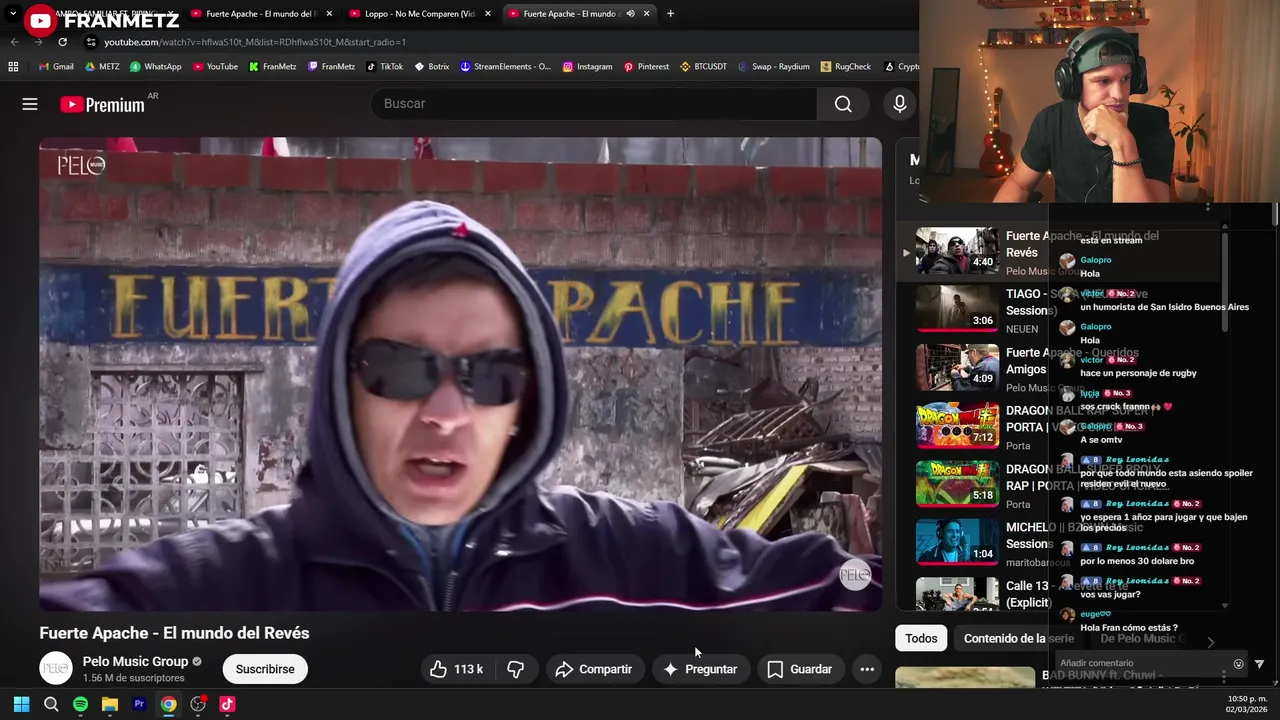This screenshot has width=1280, height=720.
Task: Open File Explorer from the taskbar
Action: click(110, 704)
